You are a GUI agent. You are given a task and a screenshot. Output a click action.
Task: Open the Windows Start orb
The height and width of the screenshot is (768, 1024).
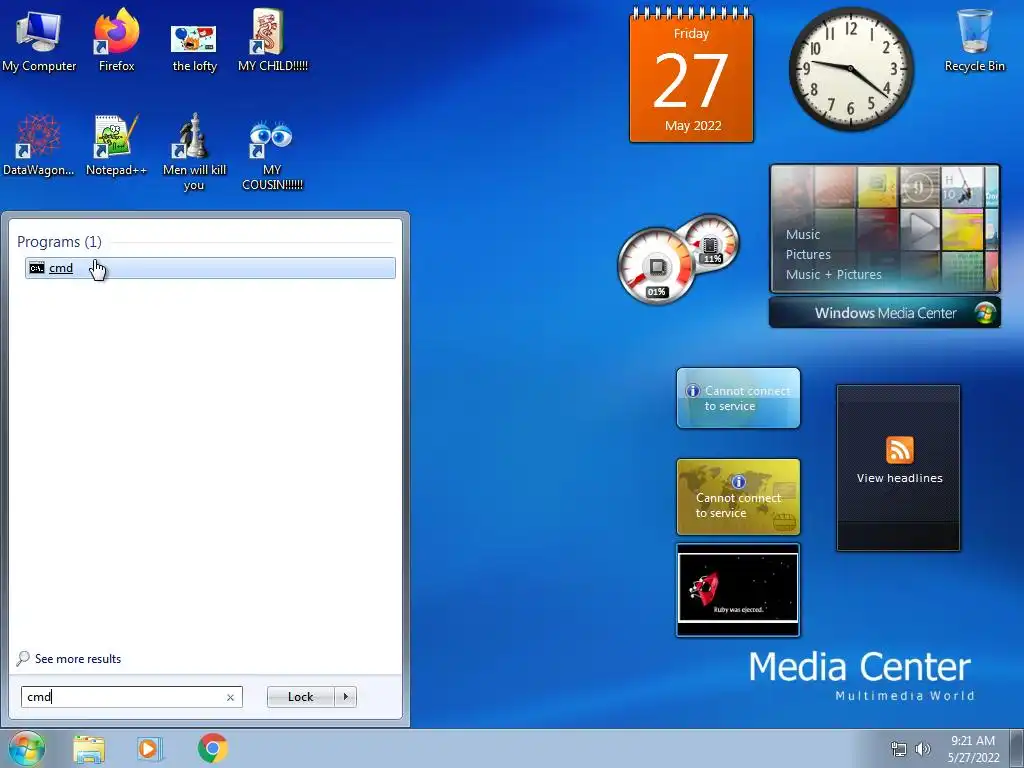point(26,748)
